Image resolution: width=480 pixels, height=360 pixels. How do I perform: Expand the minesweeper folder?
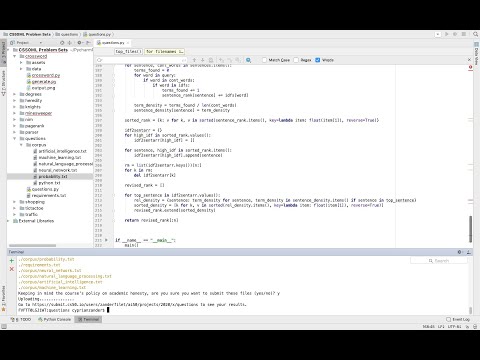[15, 113]
